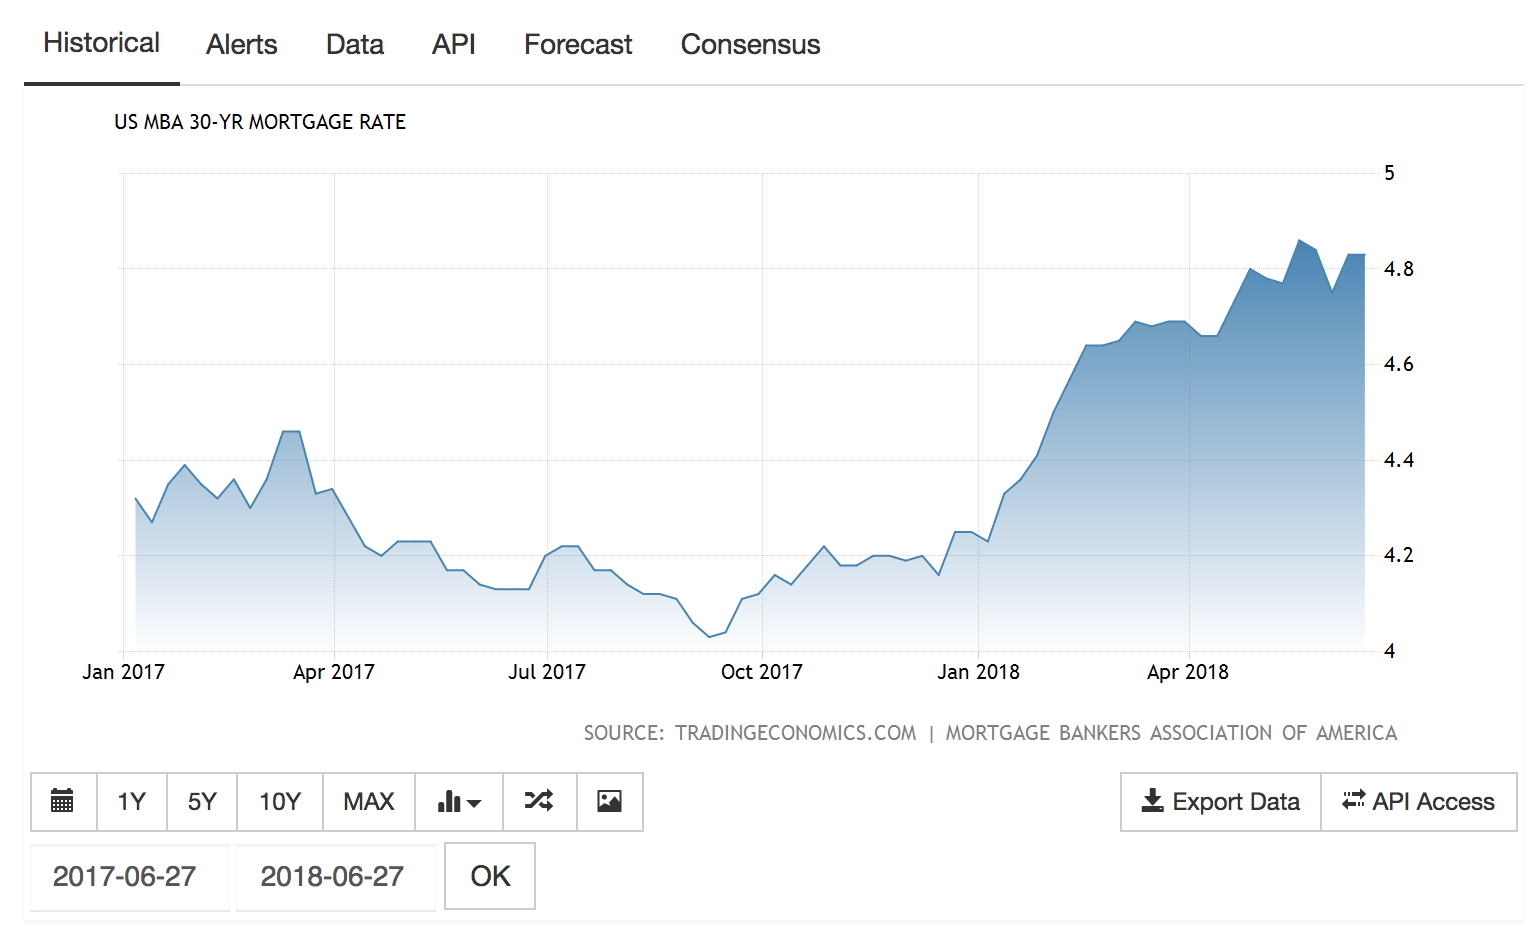
Task: Open the API Access button
Action: (1418, 801)
